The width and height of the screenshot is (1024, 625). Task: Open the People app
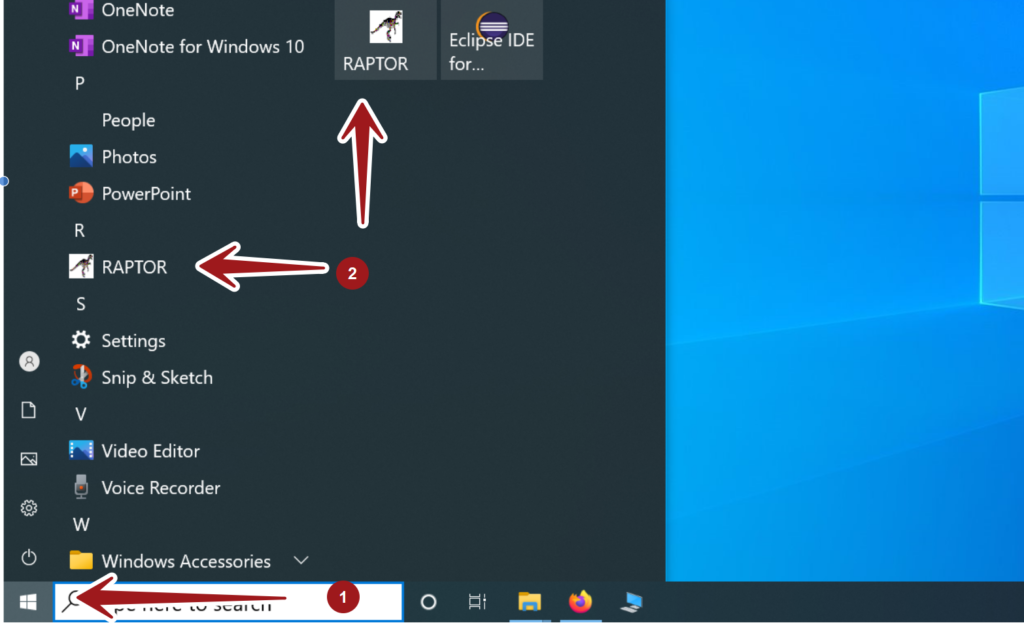point(128,120)
